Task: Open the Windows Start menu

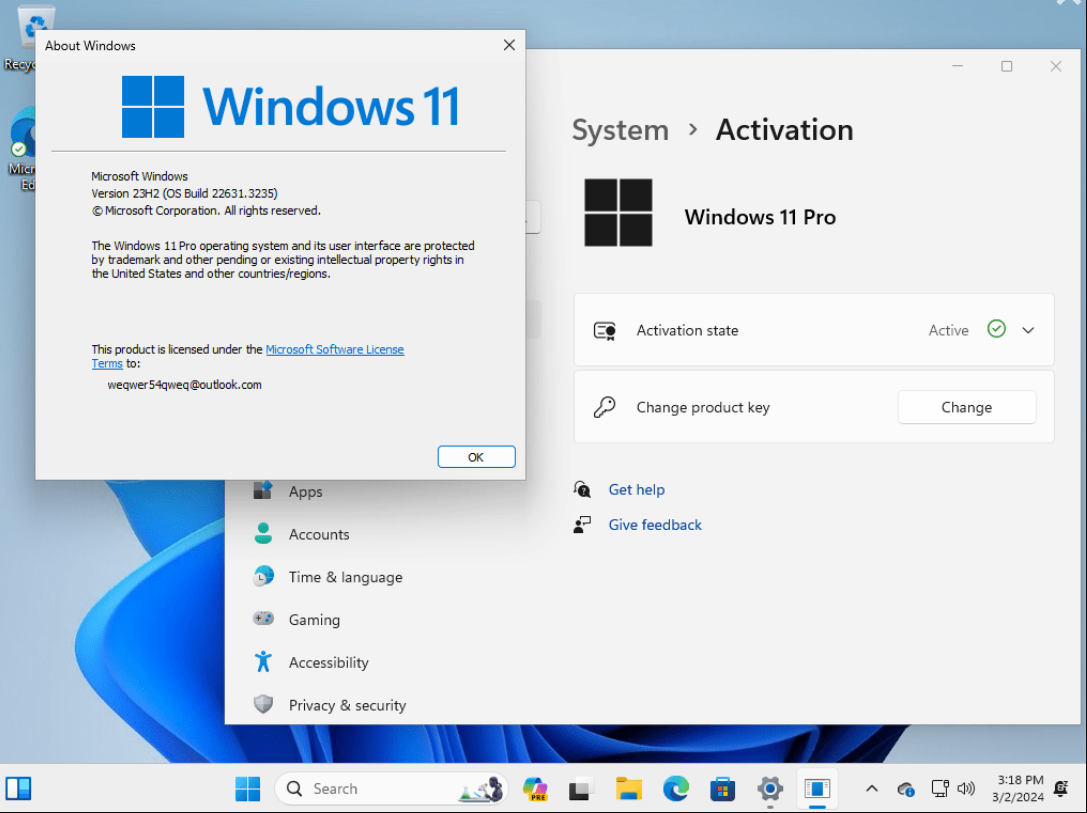Action: pos(247,789)
